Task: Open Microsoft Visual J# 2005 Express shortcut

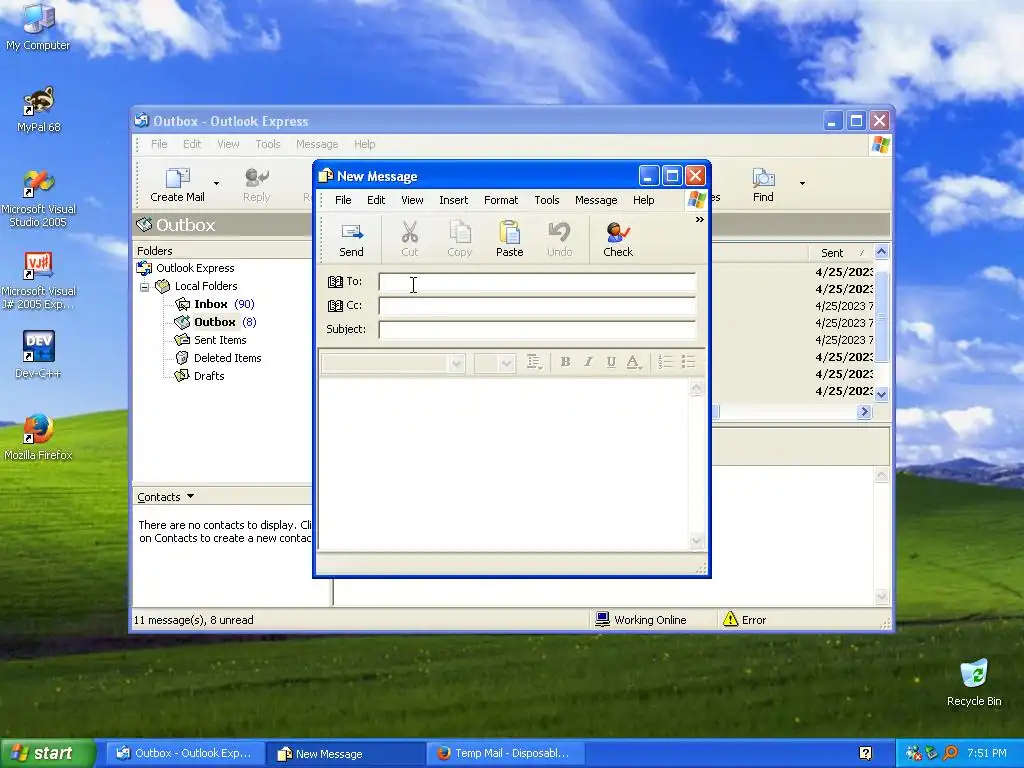Action: click(x=39, y=280)
